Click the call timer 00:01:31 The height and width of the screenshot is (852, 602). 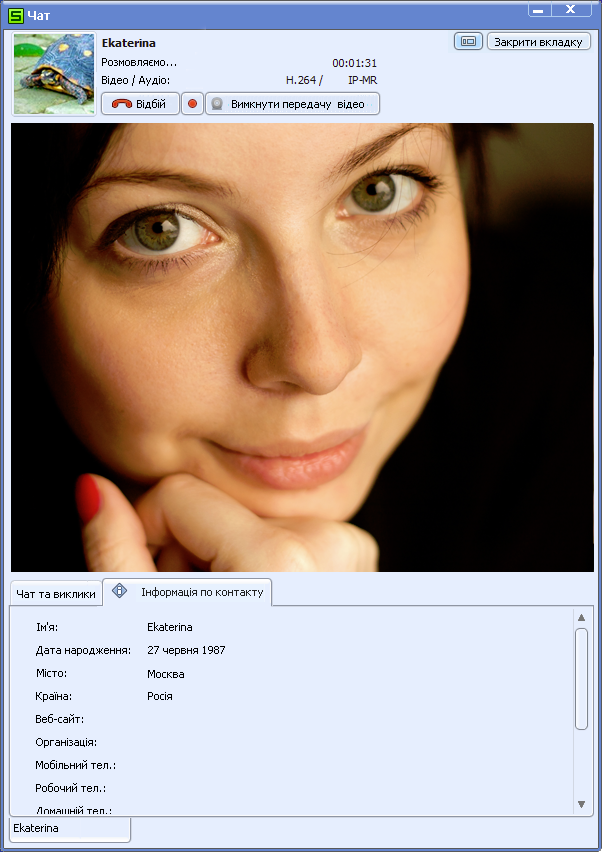tap(355, 63)
